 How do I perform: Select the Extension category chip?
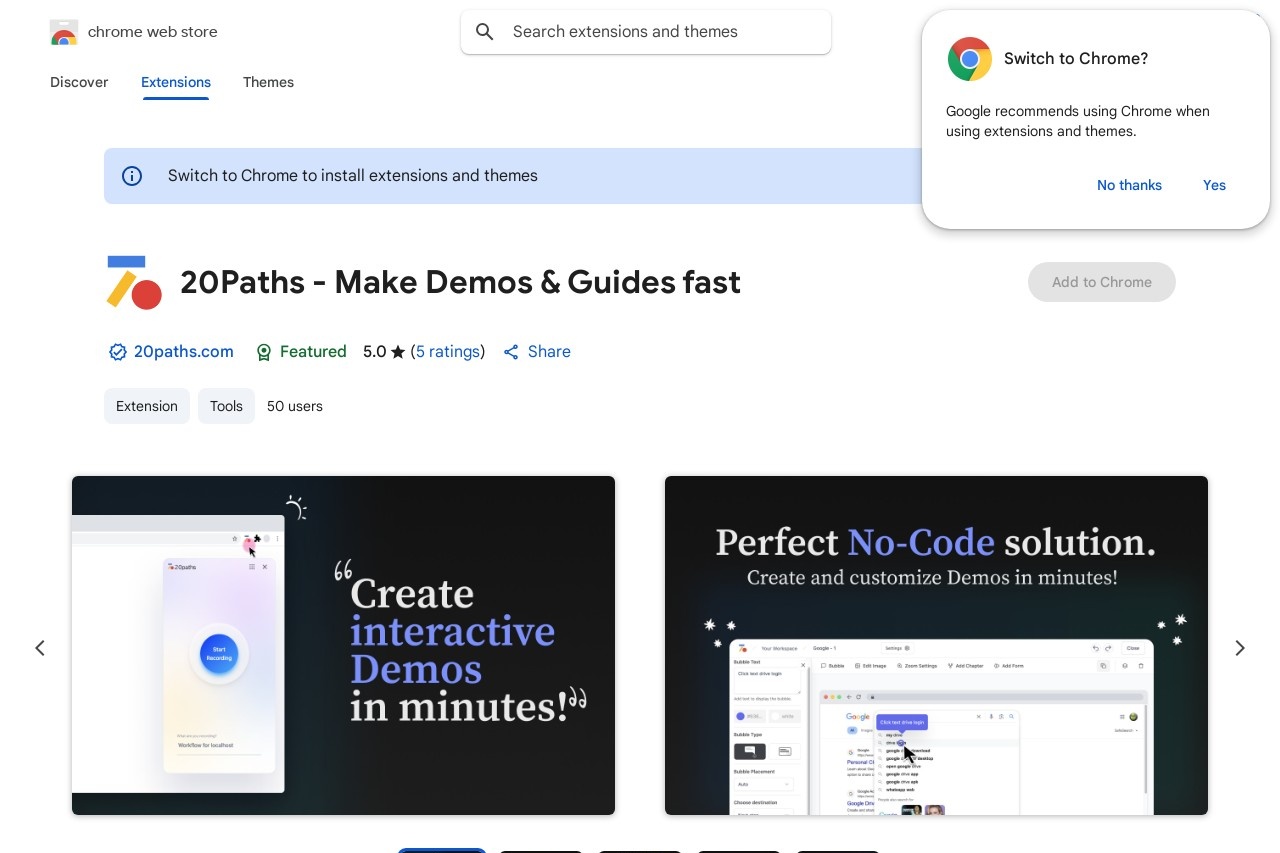[x=147, y=406]
